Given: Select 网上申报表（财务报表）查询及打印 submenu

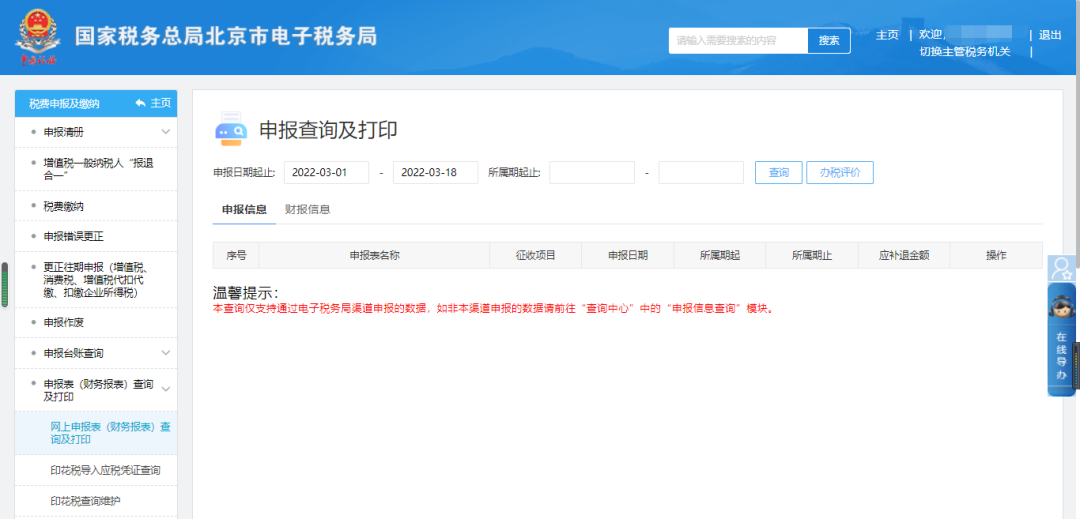Looking at the screenshot, I should [x=96, y=433].
